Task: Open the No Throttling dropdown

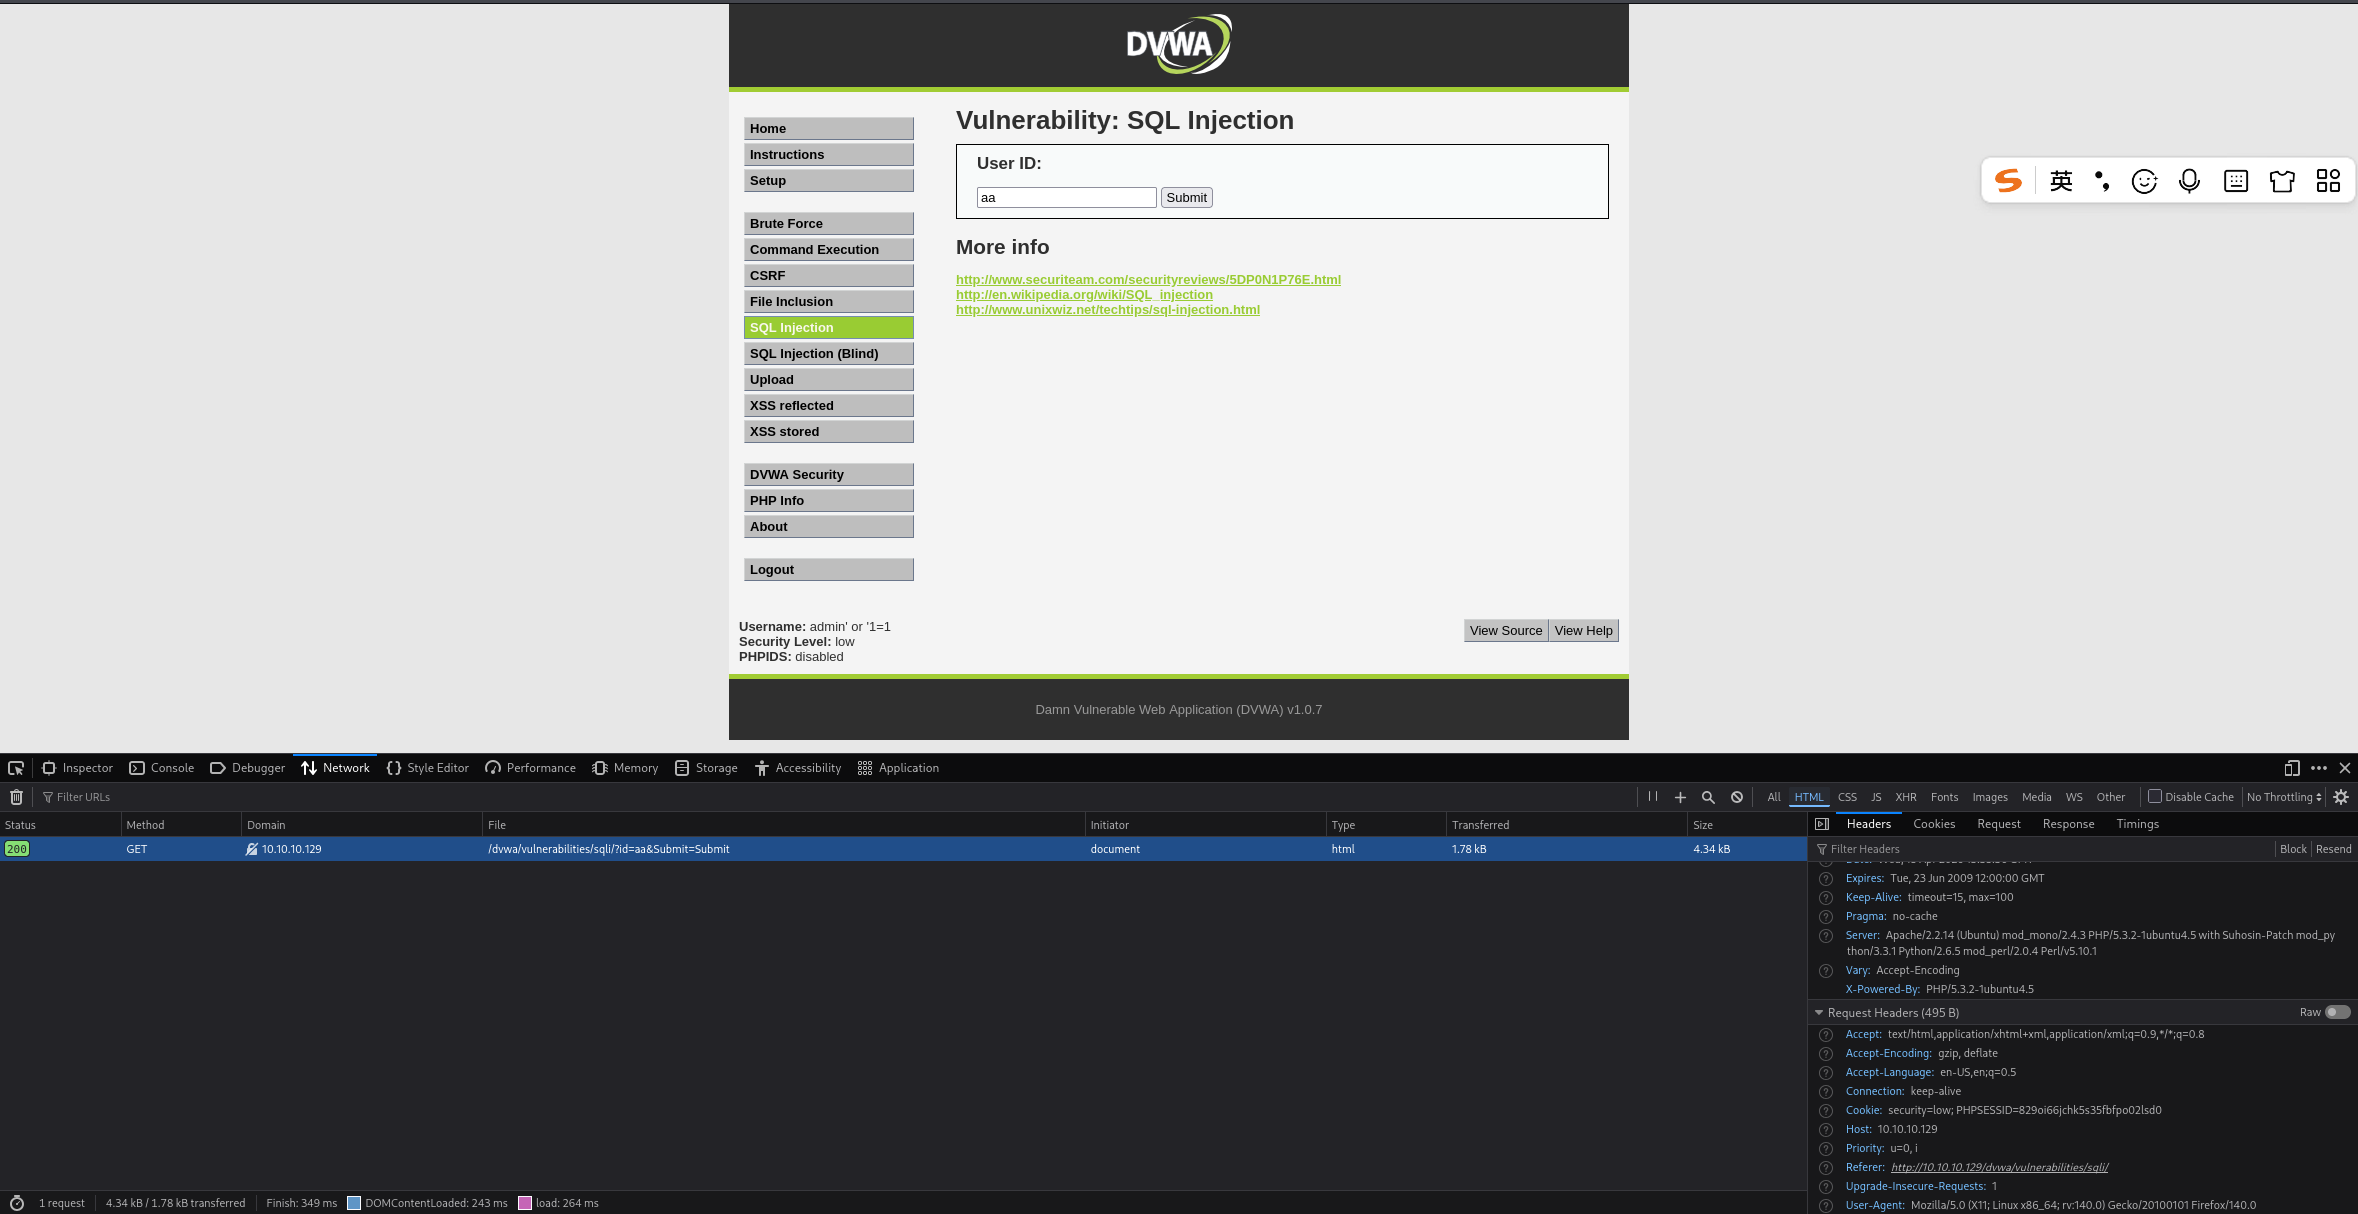Action: [x=2284, y=797]
